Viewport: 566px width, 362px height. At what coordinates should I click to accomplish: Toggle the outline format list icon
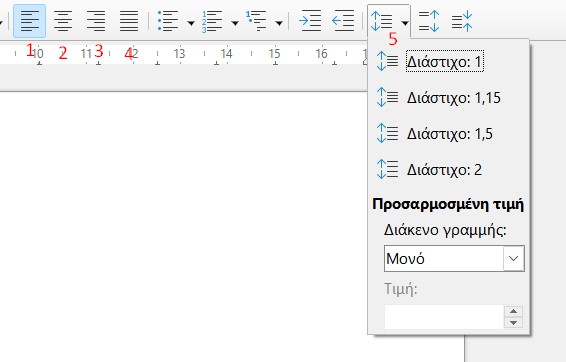click(256, 21)
